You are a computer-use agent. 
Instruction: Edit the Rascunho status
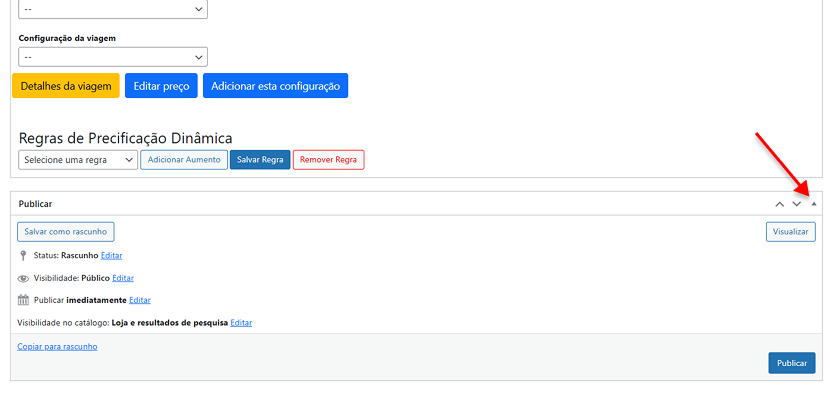(x=111, y=256)
